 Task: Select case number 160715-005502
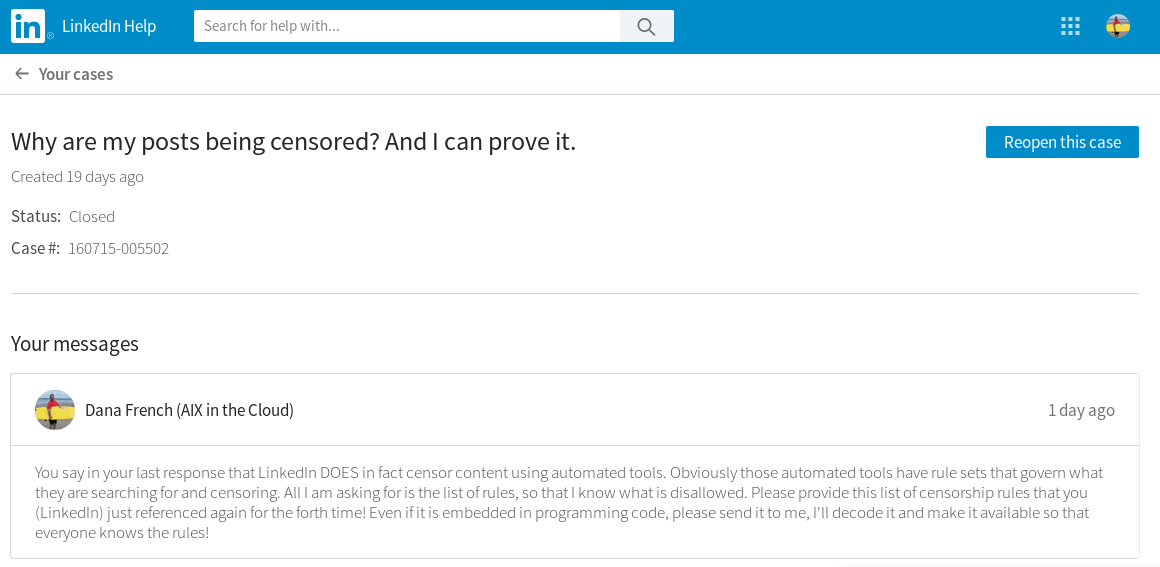(118, 249)
